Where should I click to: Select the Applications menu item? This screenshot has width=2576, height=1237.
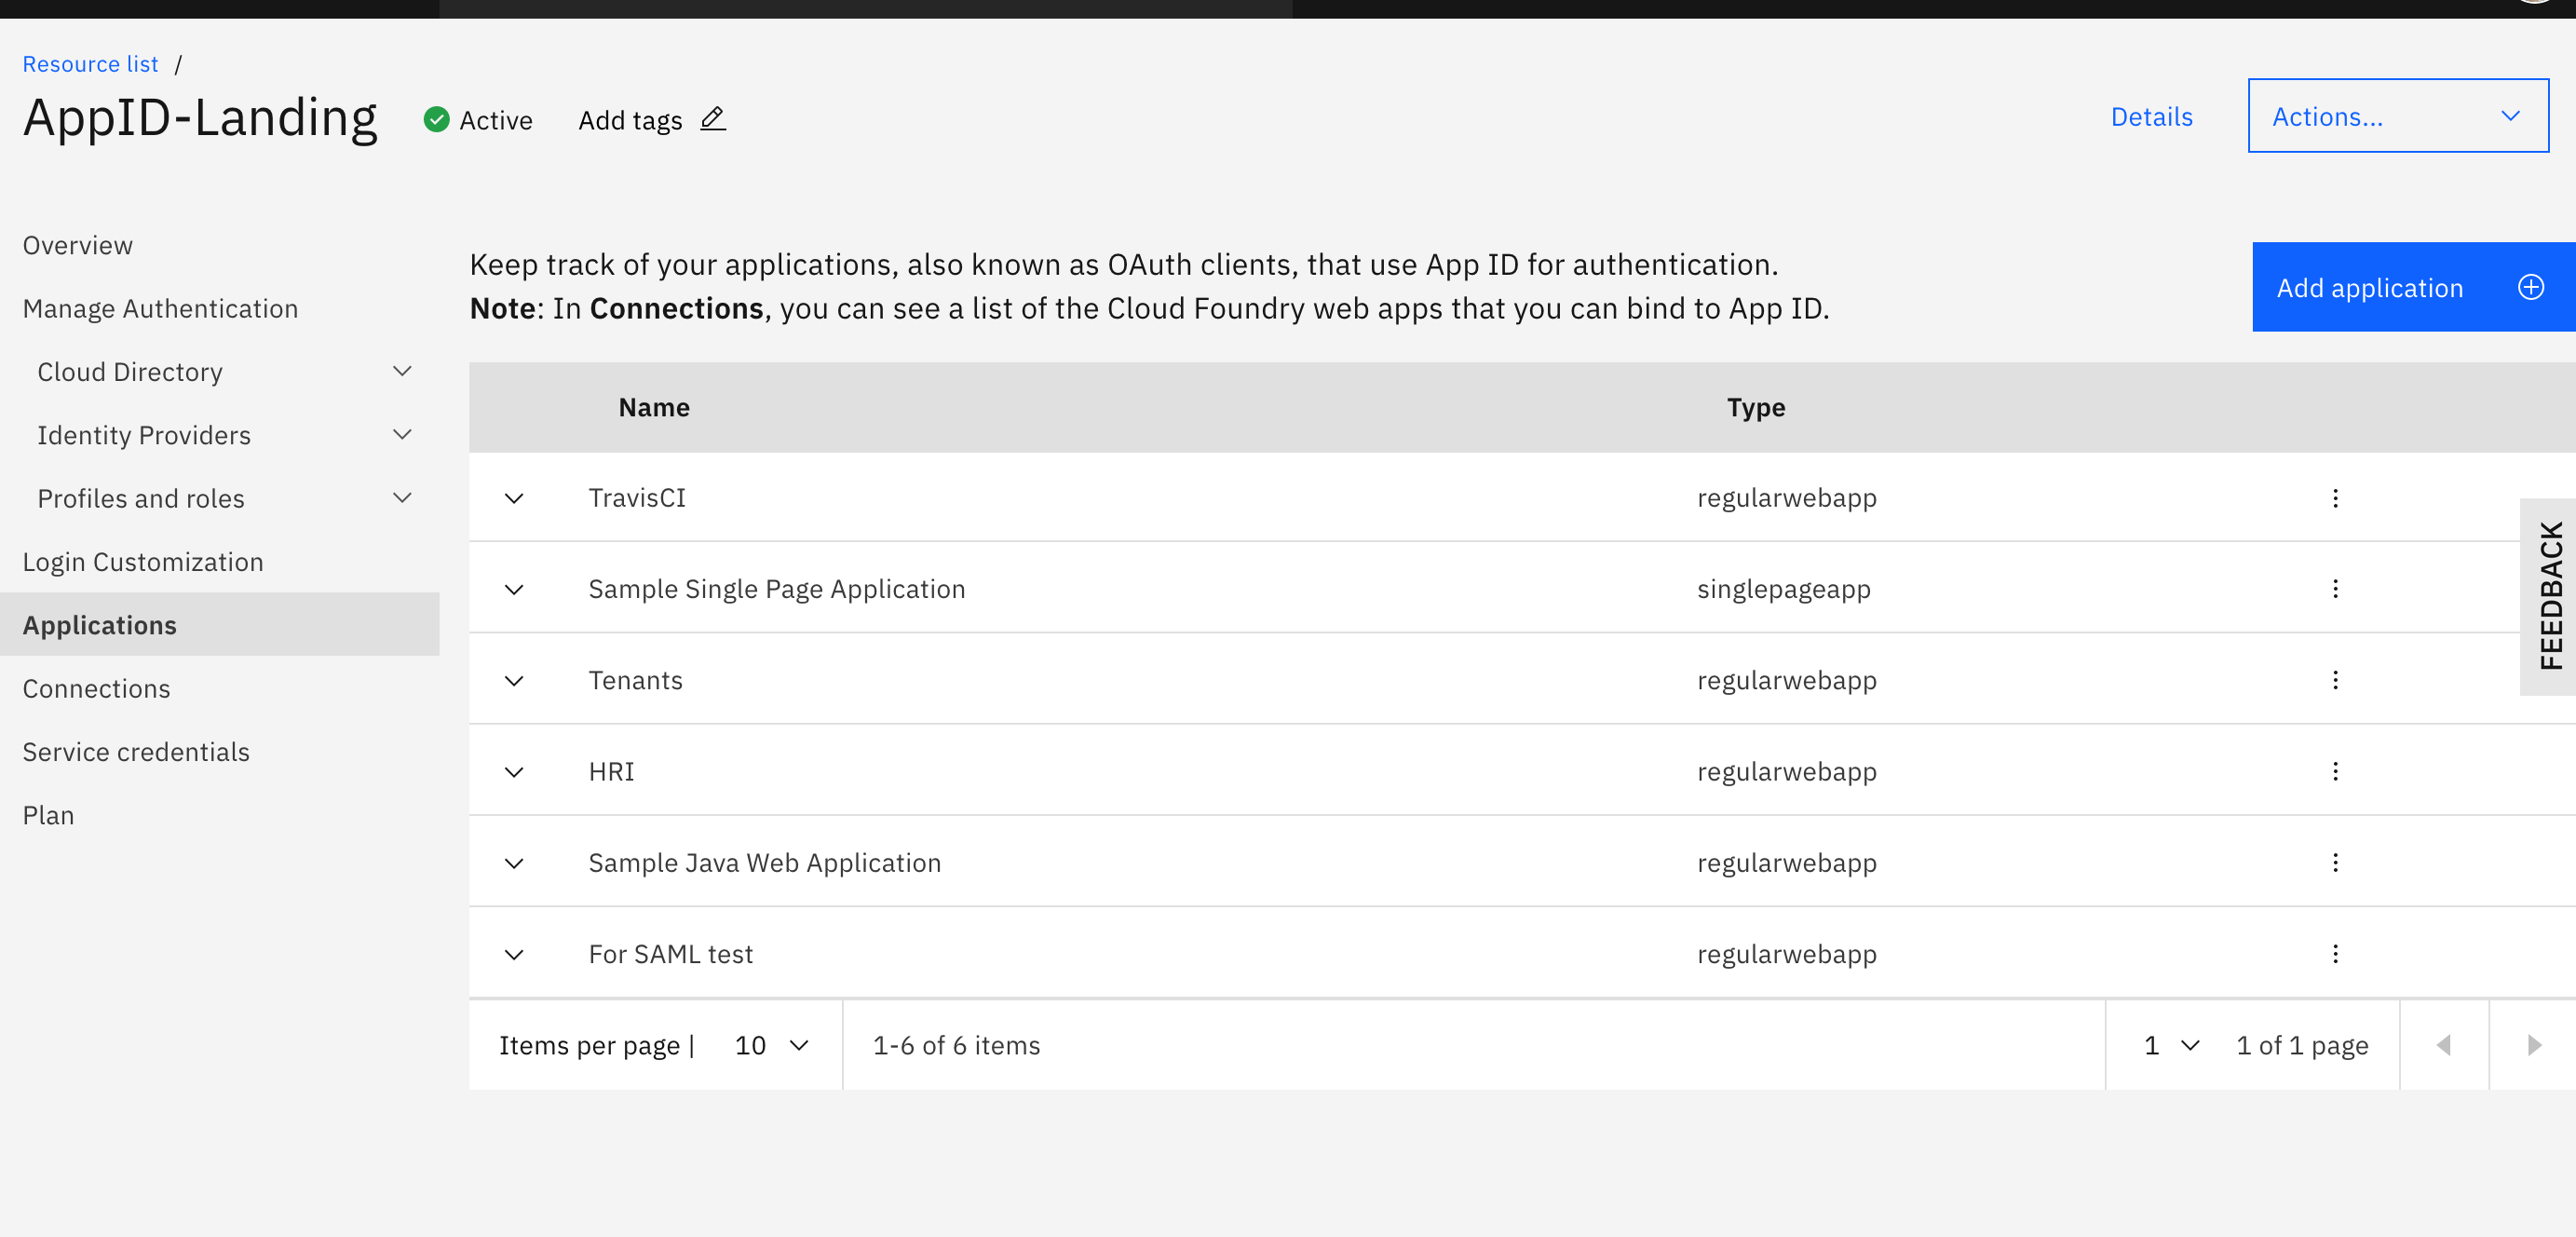(99, 624)
